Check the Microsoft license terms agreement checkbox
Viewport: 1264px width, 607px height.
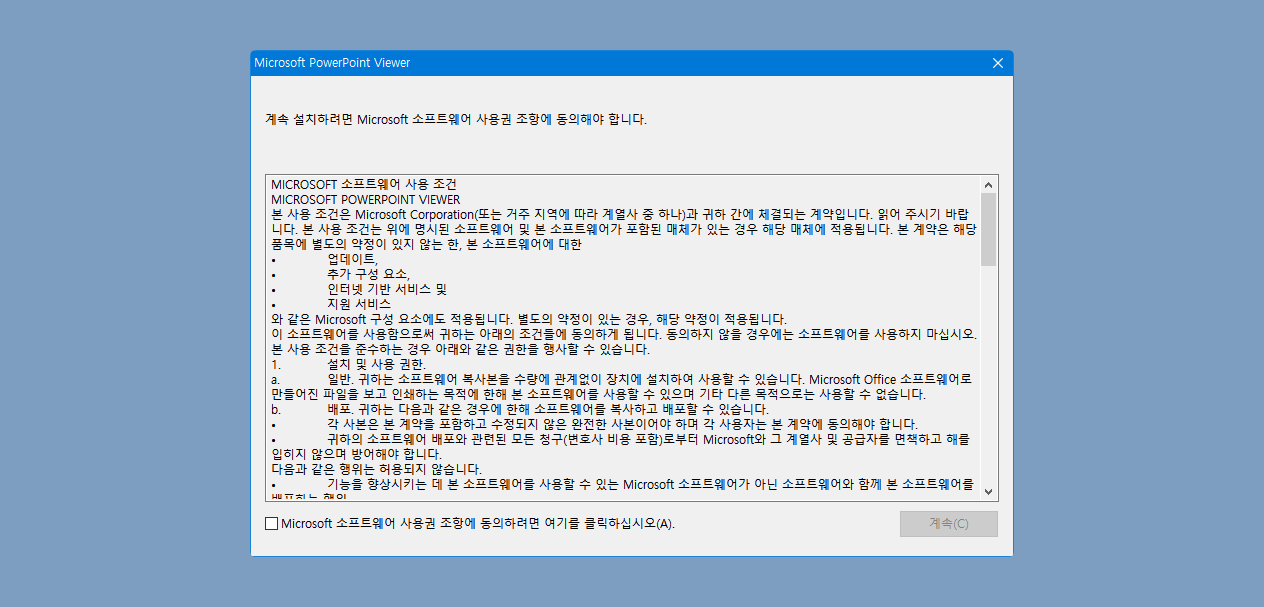tap(272, 523)
